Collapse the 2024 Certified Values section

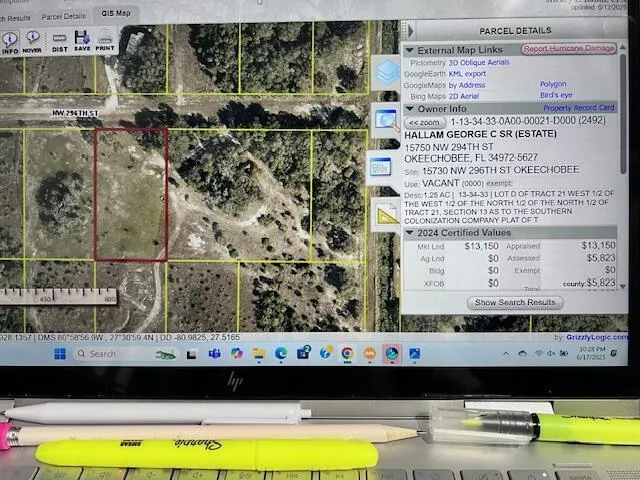pyautogui.click(x=409, y=233)
